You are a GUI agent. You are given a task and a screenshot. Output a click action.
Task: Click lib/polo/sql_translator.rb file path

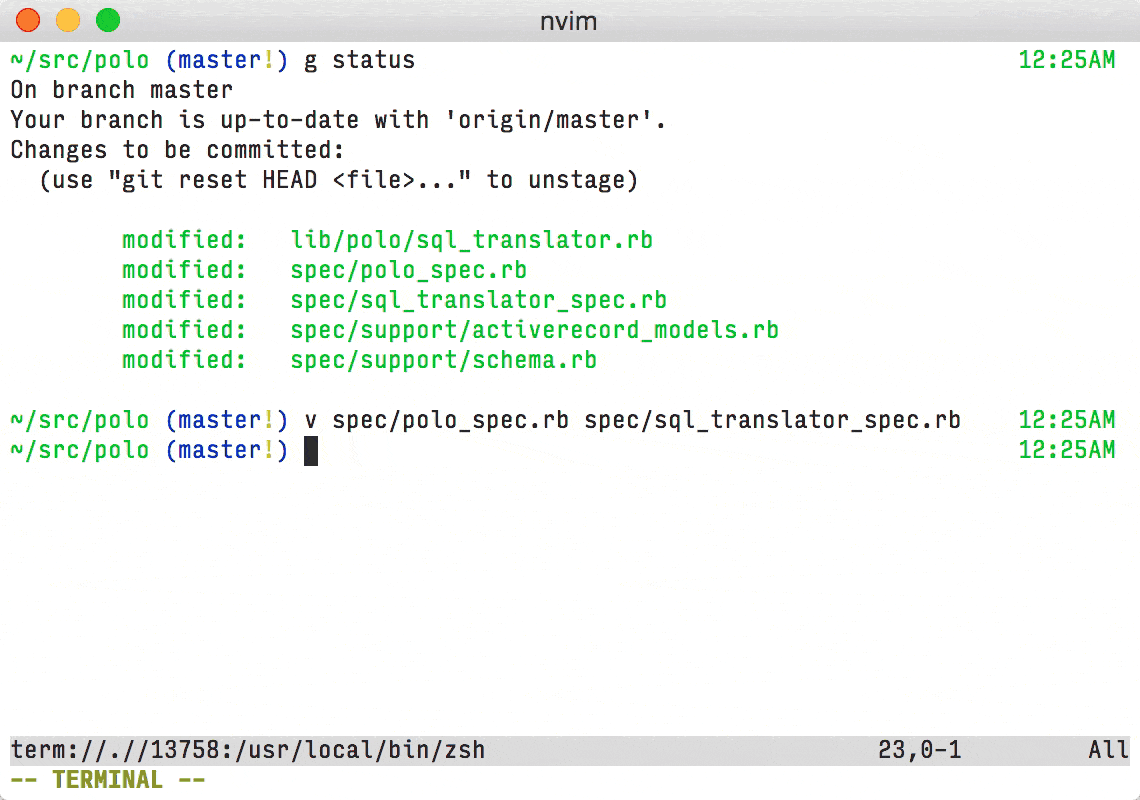click(471, 240)
